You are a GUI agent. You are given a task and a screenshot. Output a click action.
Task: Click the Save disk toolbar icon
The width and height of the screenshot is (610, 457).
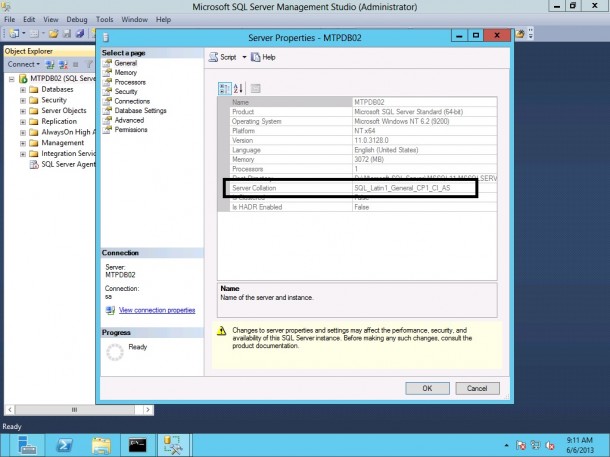tap(67, 34)
